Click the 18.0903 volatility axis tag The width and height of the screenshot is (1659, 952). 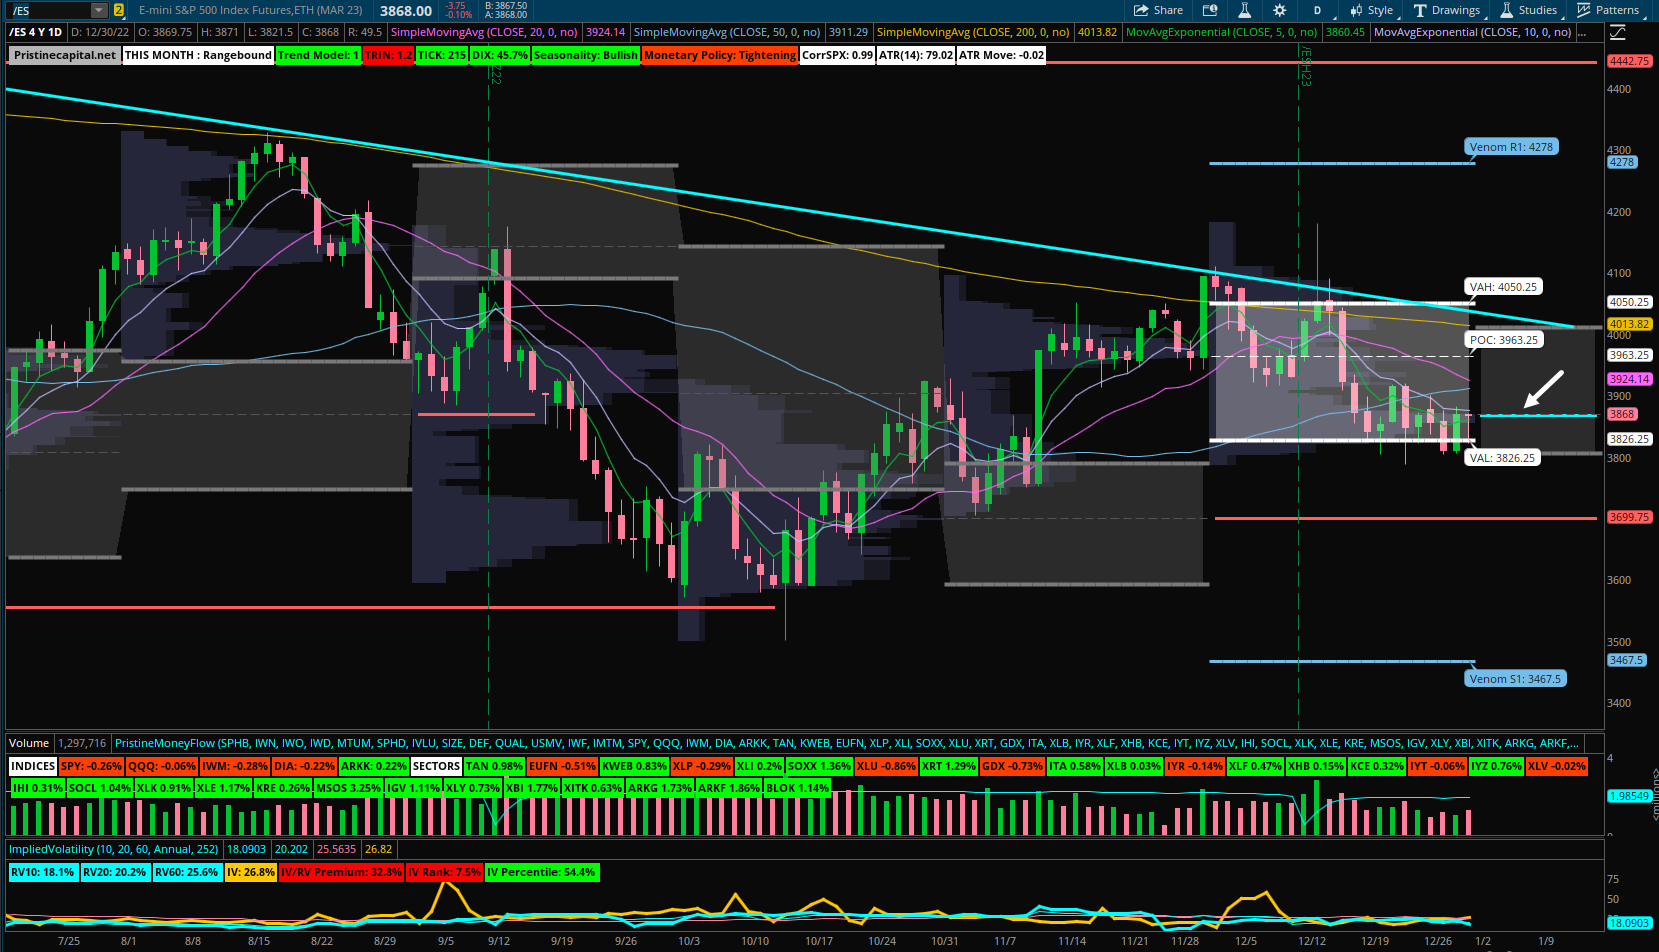1629,923
